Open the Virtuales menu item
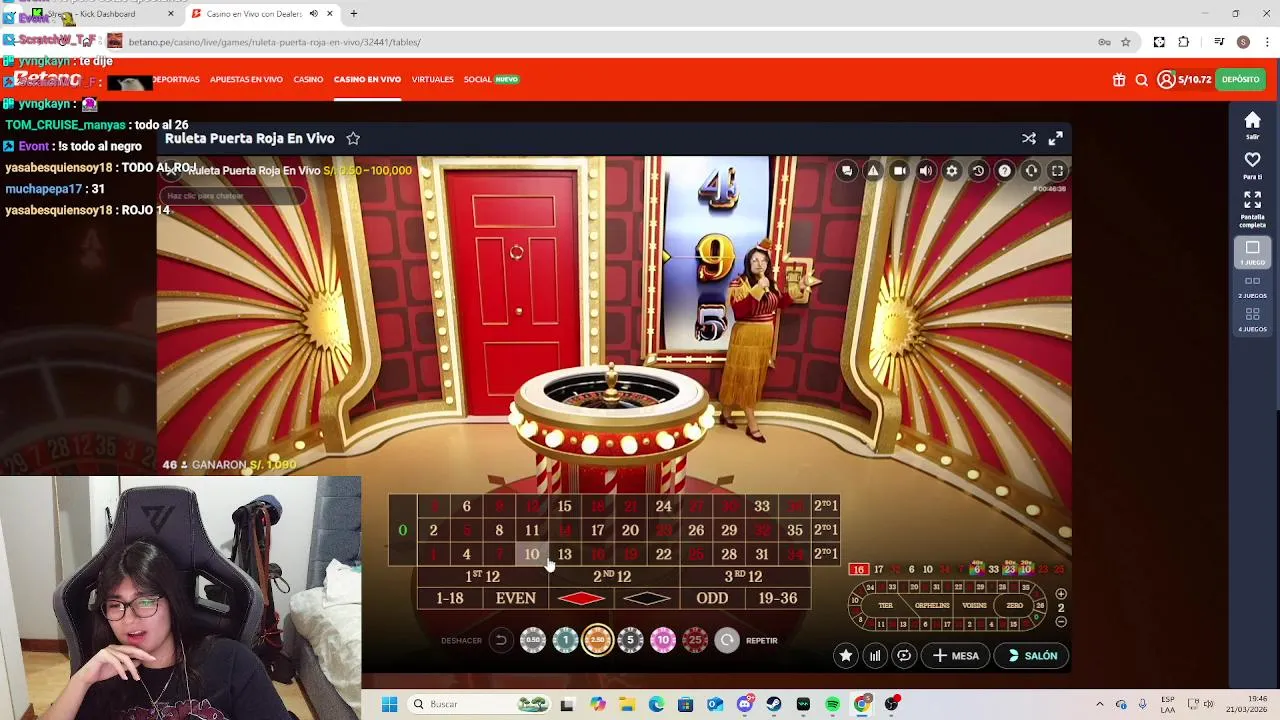 coord(432,80)
